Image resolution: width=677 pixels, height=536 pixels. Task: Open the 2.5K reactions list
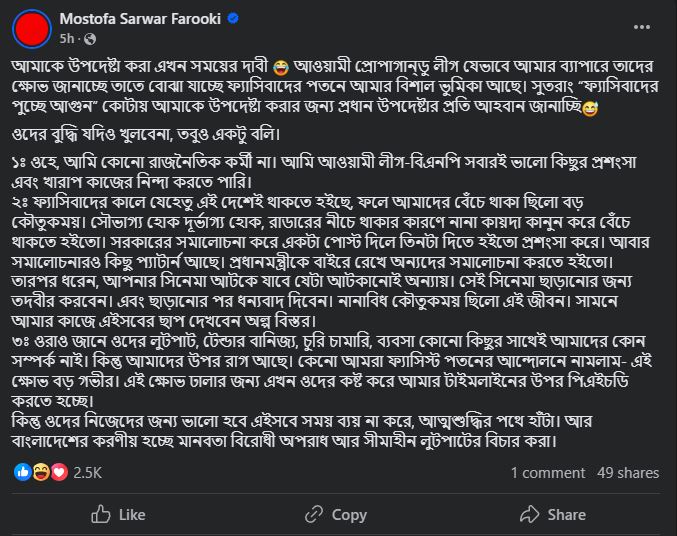click(88, 472)
